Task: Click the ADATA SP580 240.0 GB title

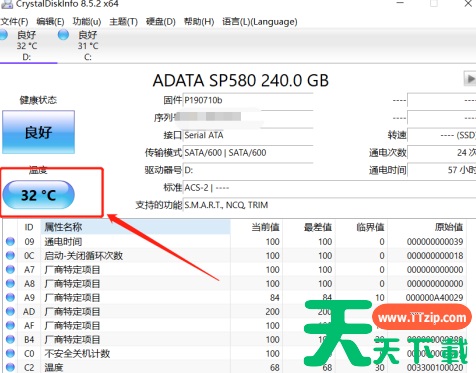Action: pyautogui.click(x=241, y=80)
